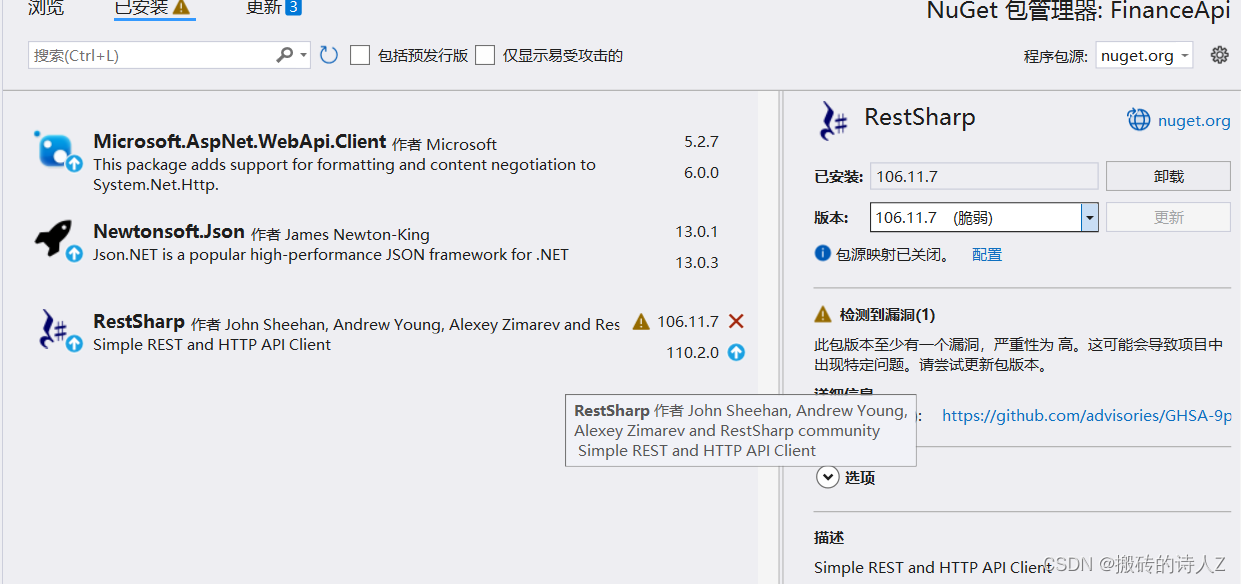The image size is (1241, 584).
Task: Click warning icon next to 检测到漏洞(1)
Action: tap(823, 314)
